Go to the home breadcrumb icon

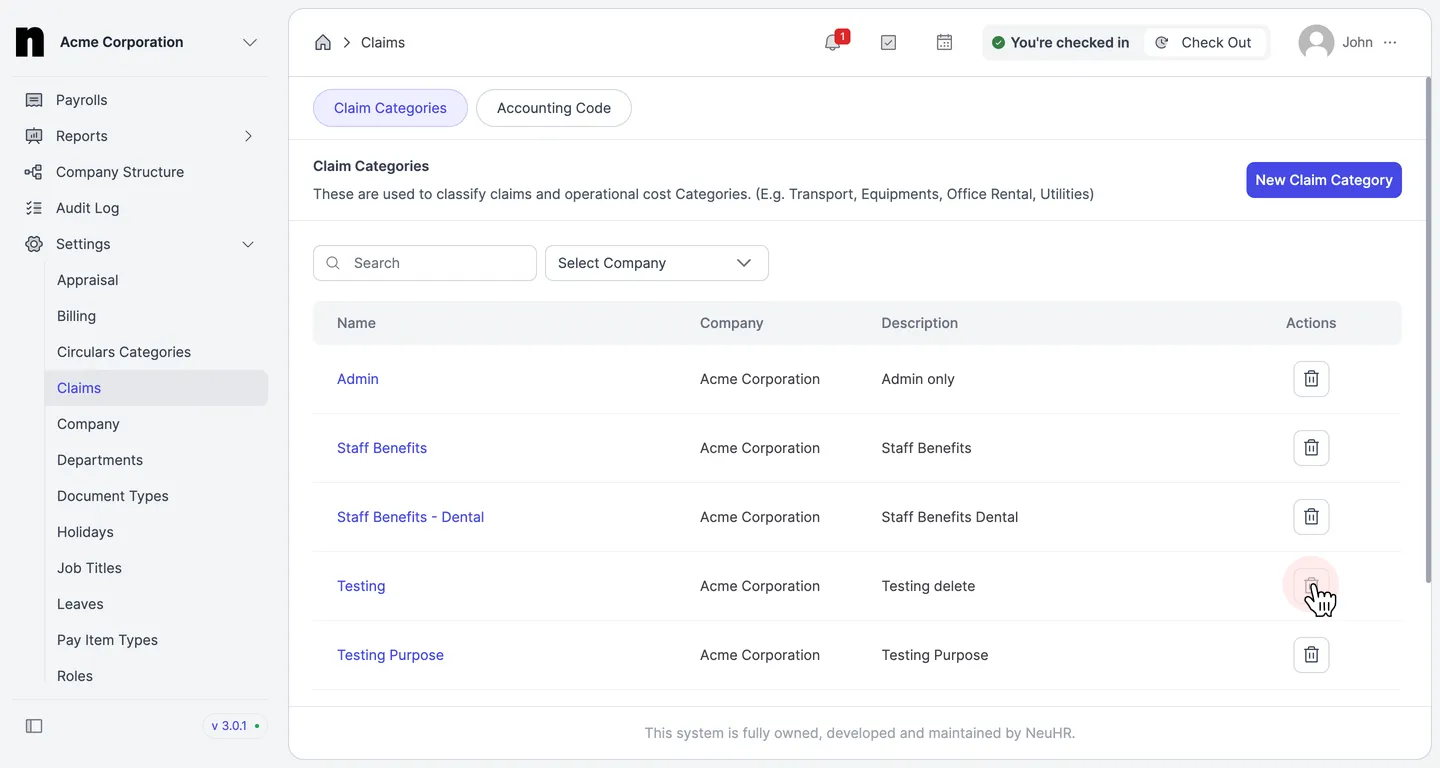tap(323, 42)
